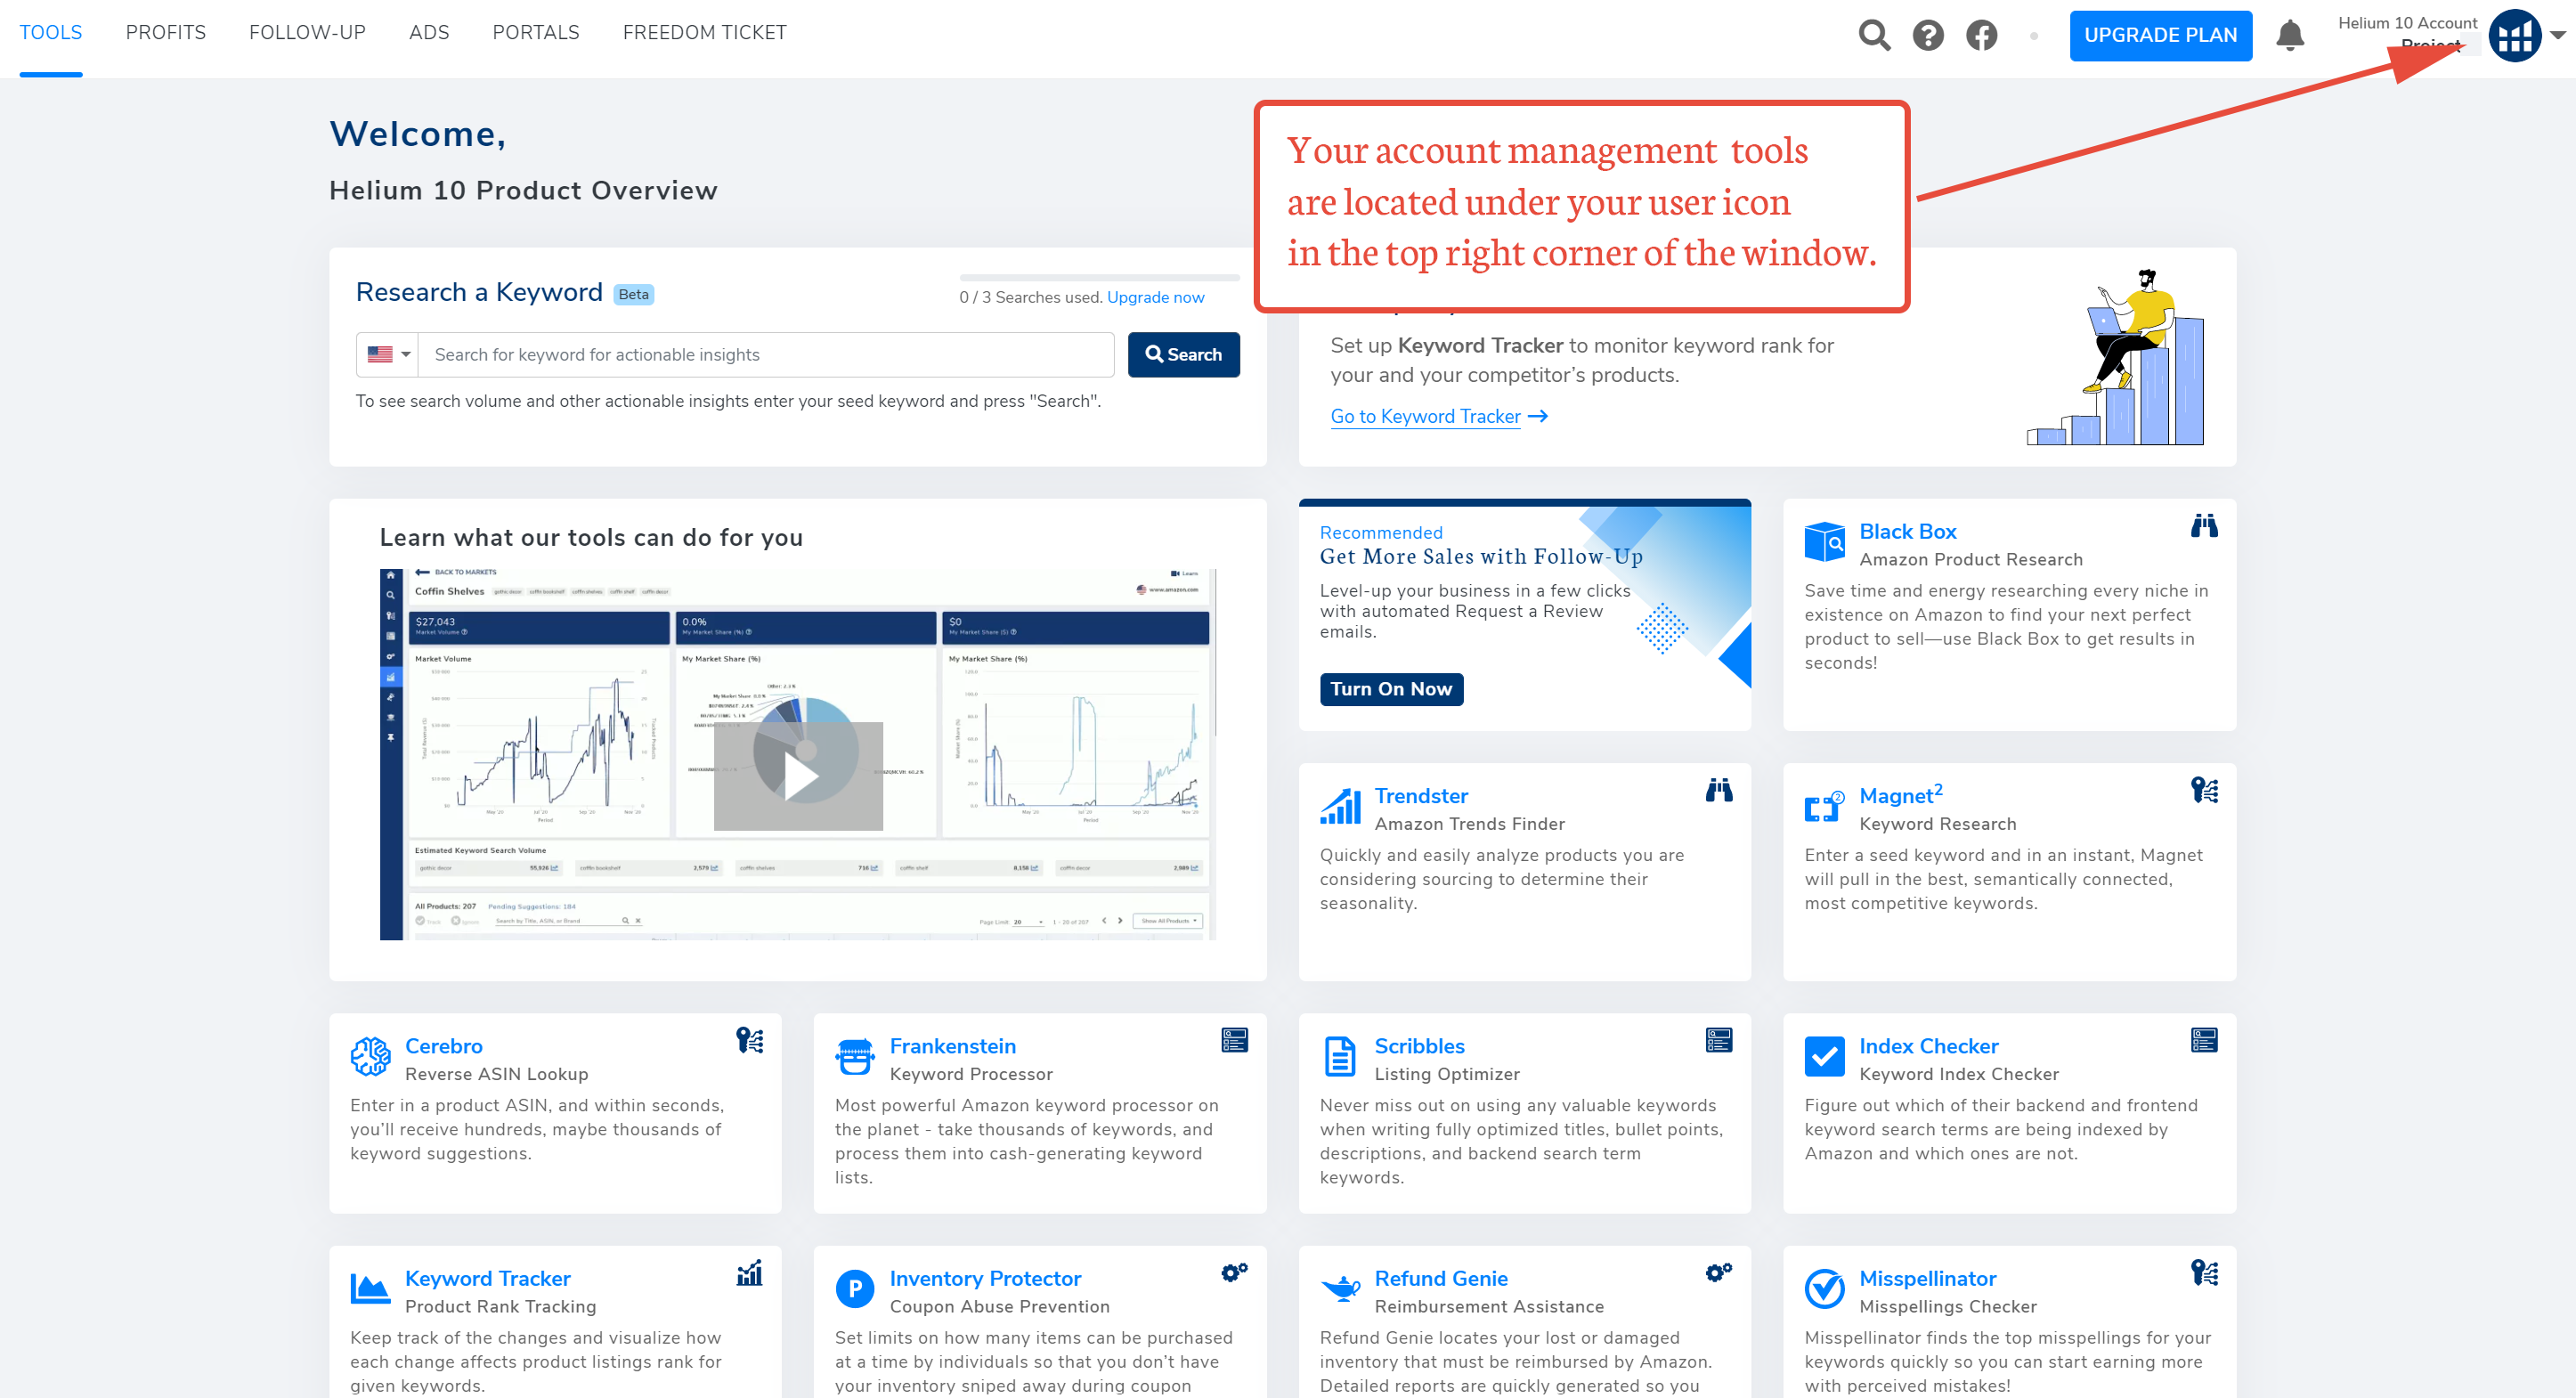Open the Facebook icon in header

(1981, 35)
